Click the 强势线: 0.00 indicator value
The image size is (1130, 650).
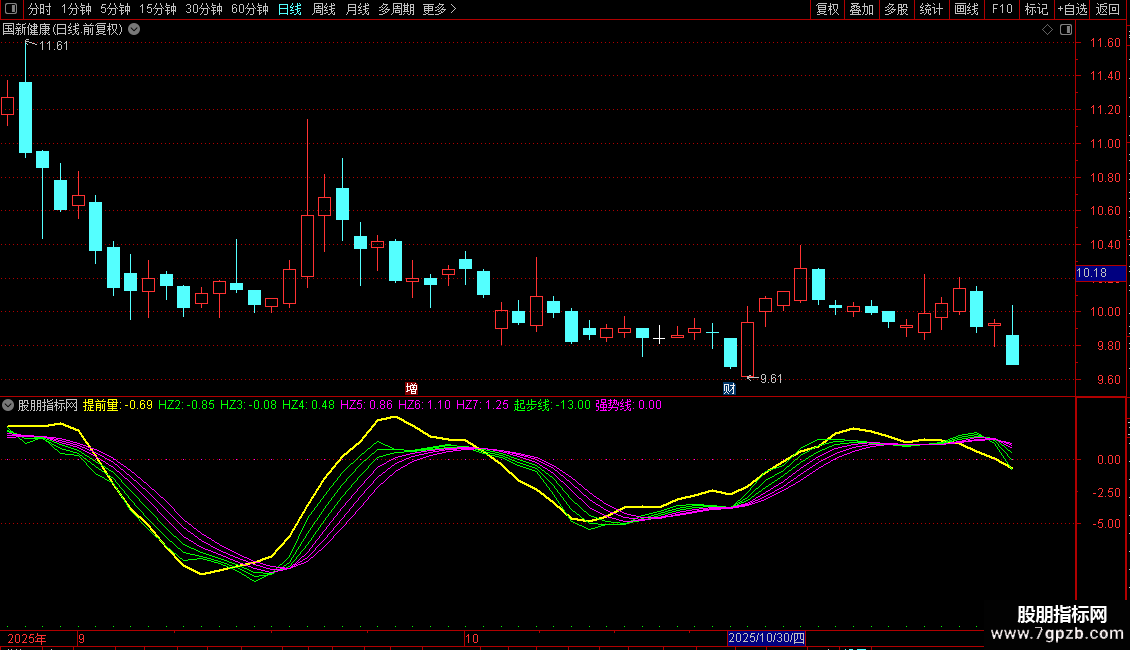pyautogui.click(x=628, y=405)
